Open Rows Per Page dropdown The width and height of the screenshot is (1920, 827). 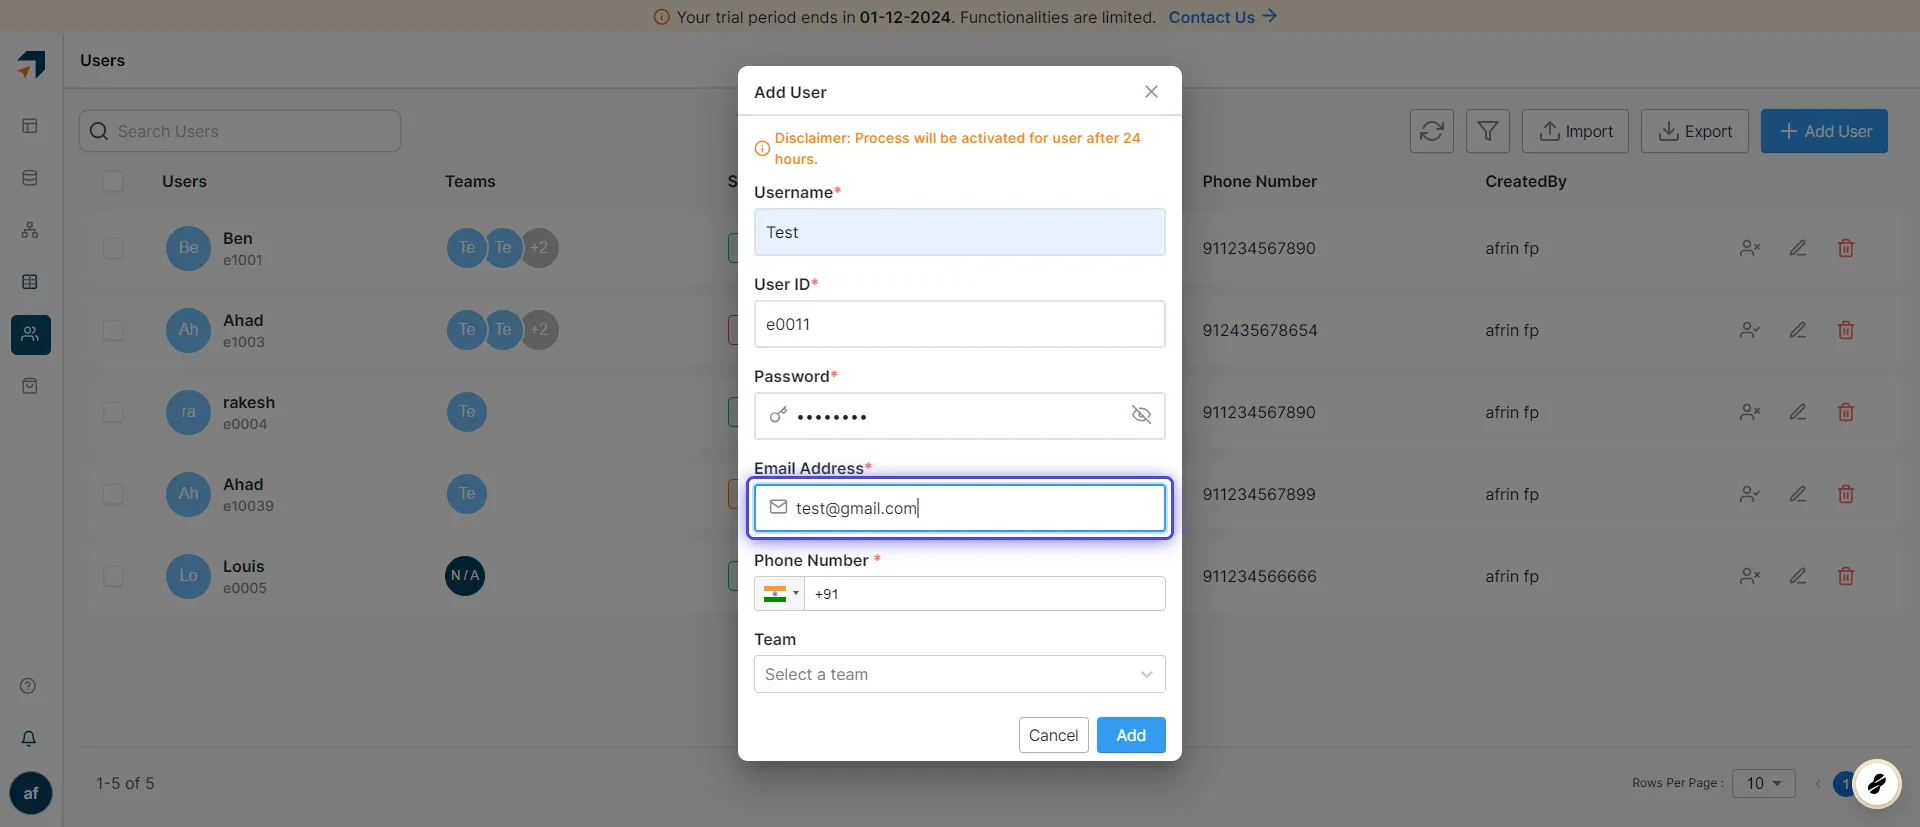1764,783
